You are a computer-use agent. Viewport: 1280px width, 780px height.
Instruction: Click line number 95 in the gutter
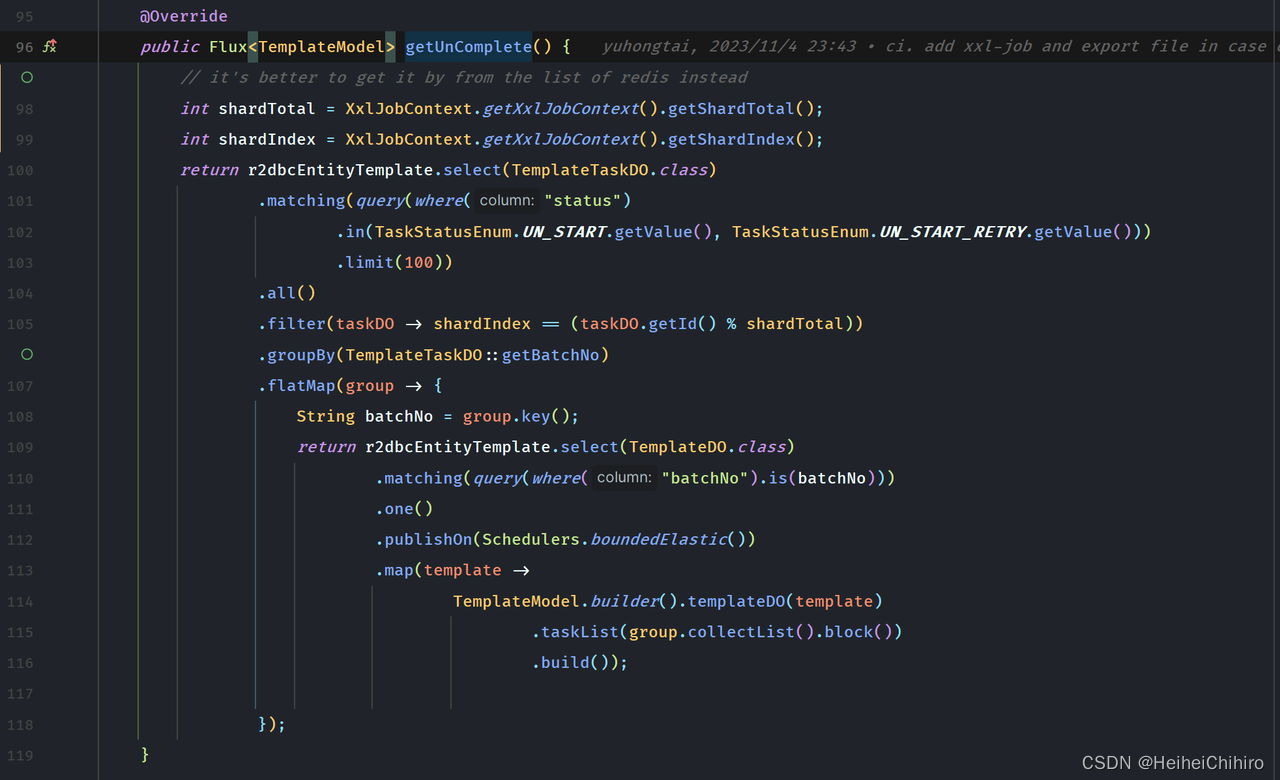[24, 17]
